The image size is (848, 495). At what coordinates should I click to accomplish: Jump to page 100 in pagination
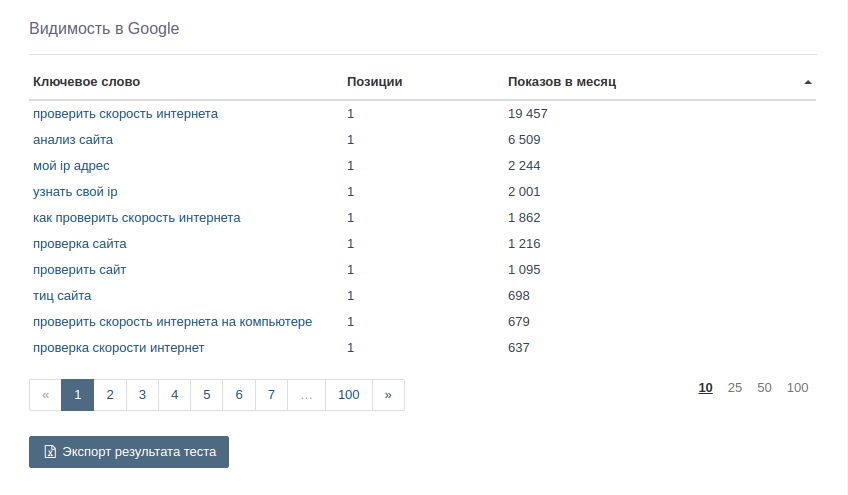coord(348,395)
